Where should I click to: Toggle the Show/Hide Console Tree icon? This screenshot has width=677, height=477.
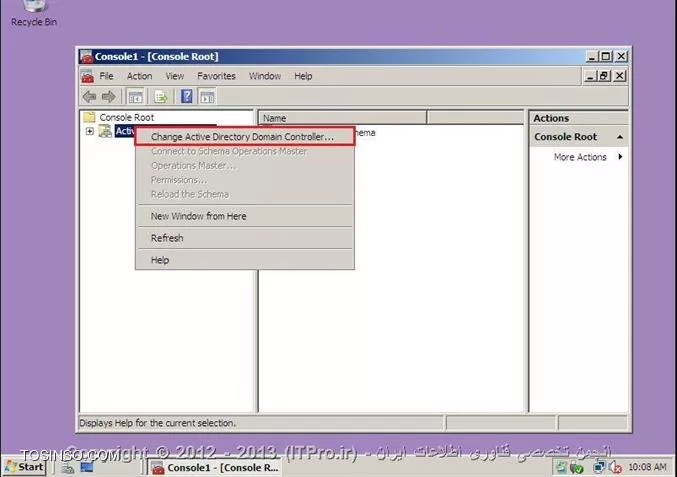pyautogui.click(x=136, y=97)
